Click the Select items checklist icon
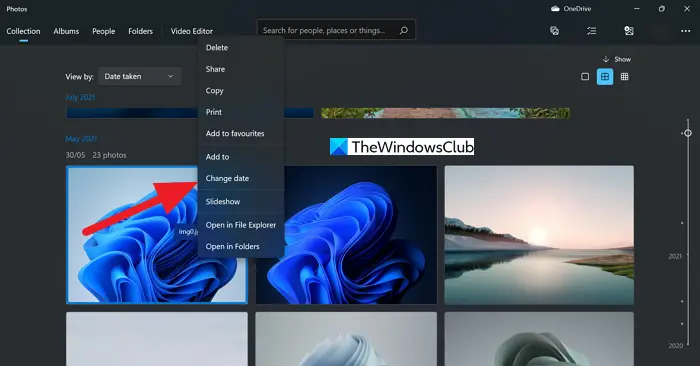This screenshot has height=366, width=700. pyautogui.click(x=592, y=31)
